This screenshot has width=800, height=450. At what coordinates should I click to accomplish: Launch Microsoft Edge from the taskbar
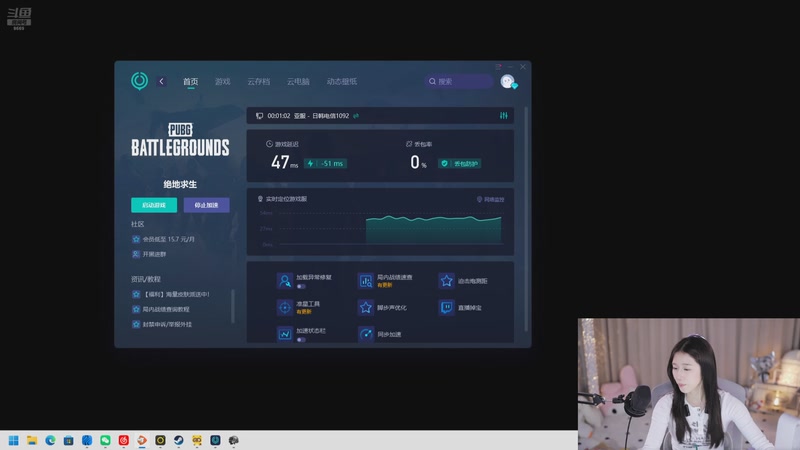[51, 440]
